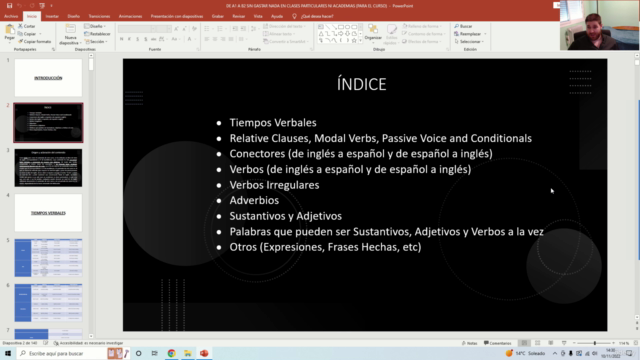This screenshot has height=360, width=640.
Task: Switch to the Diseño ribbon tab
Action: [x=74, y=16]
